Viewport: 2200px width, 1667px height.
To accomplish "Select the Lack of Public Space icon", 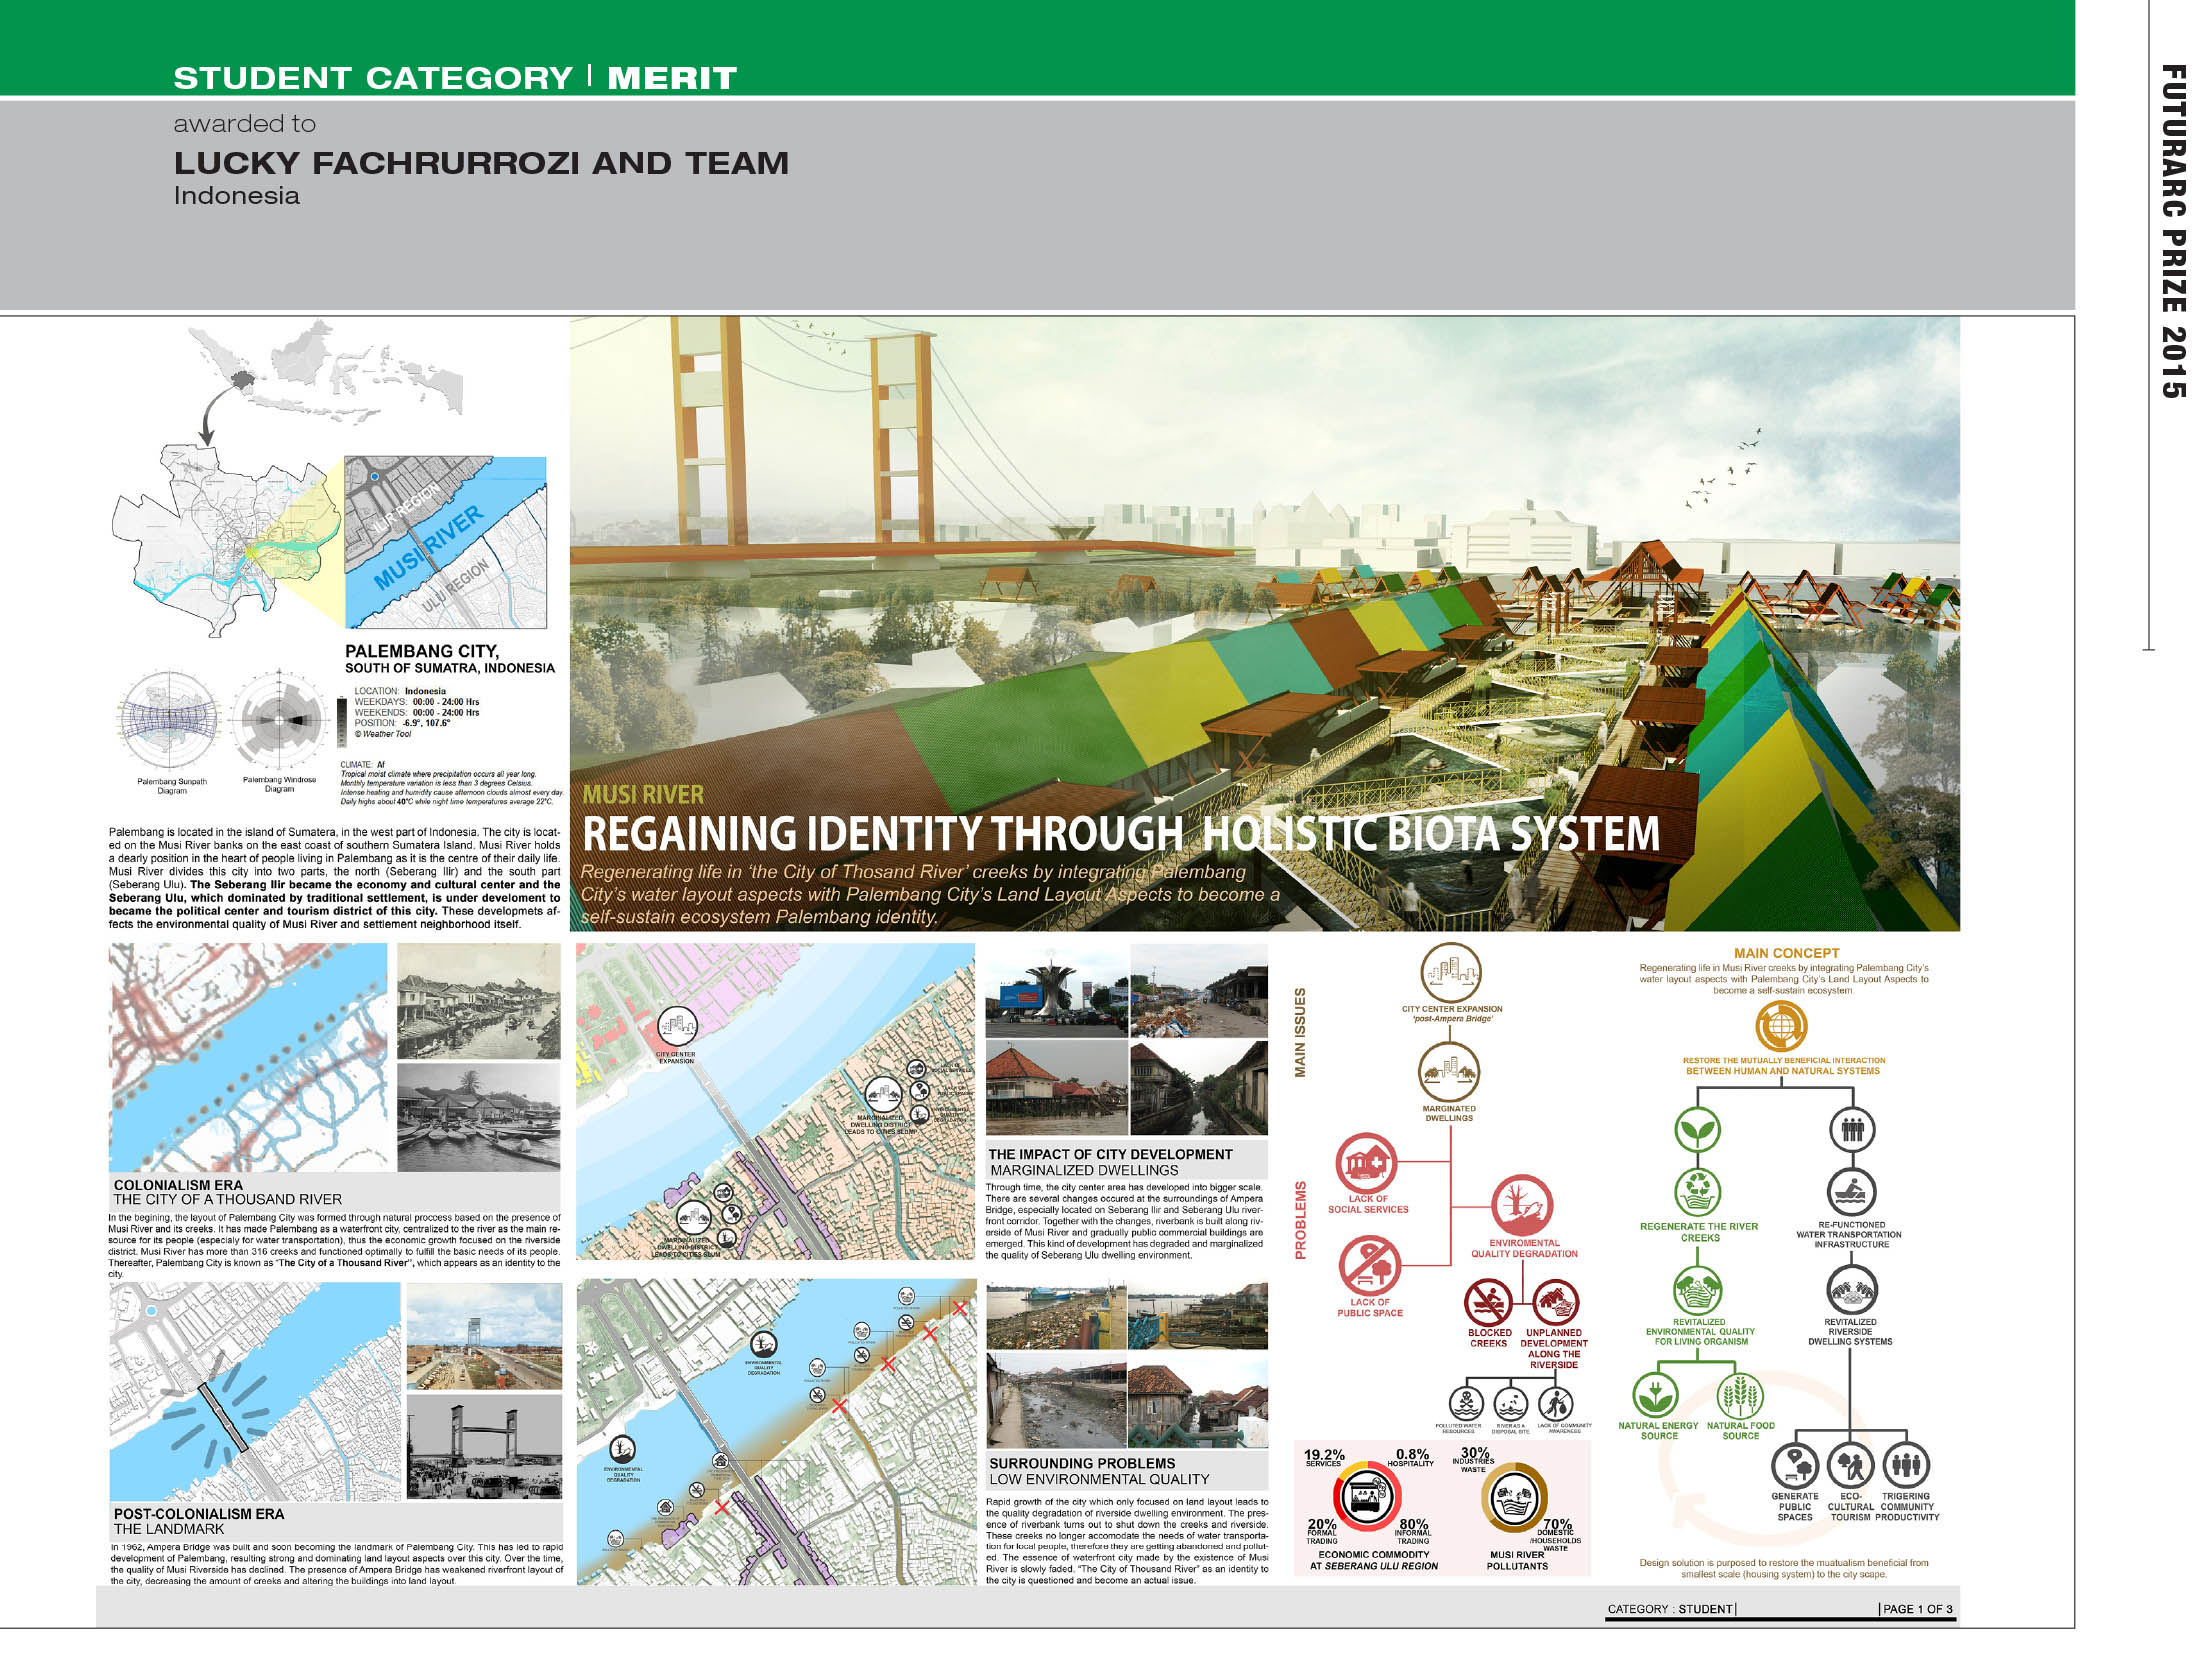I will tap(1369, 1266).
